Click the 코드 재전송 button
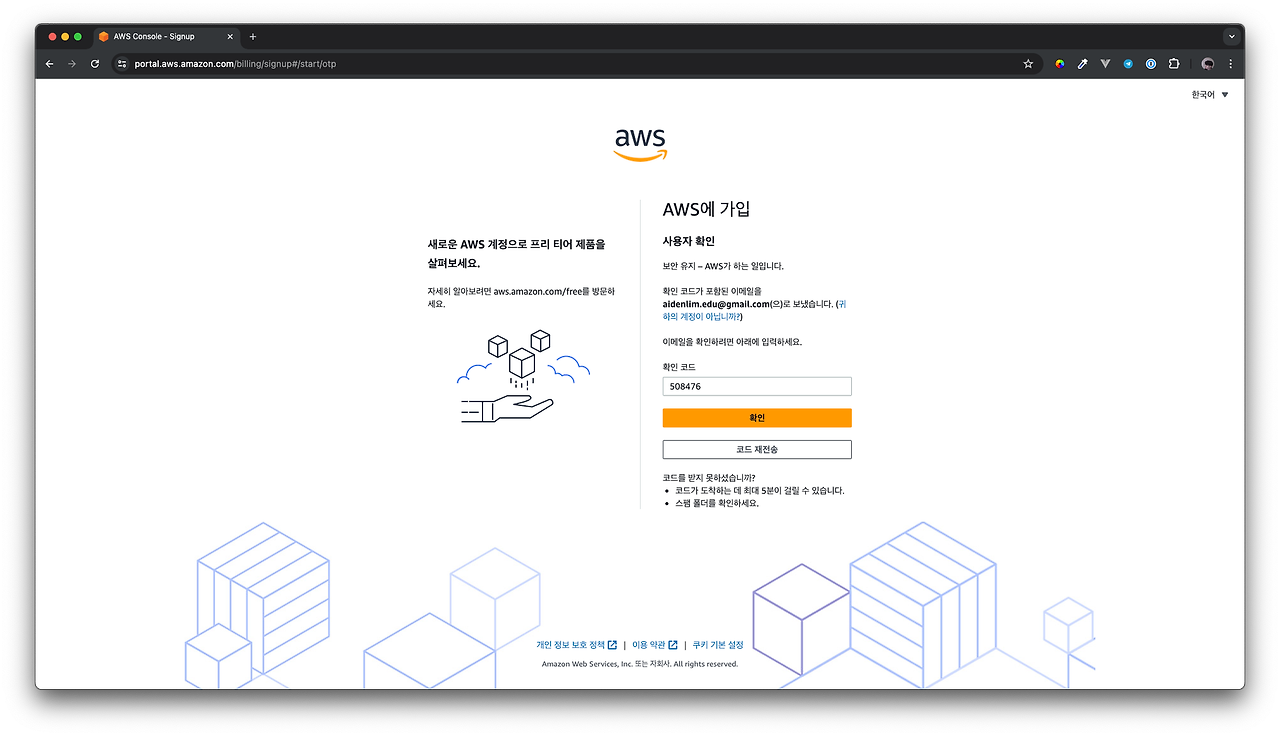 point(757,450)
